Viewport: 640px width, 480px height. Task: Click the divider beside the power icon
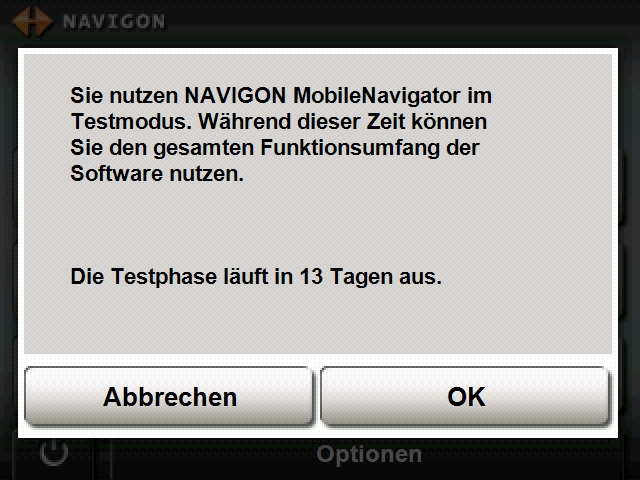point(101,459)
